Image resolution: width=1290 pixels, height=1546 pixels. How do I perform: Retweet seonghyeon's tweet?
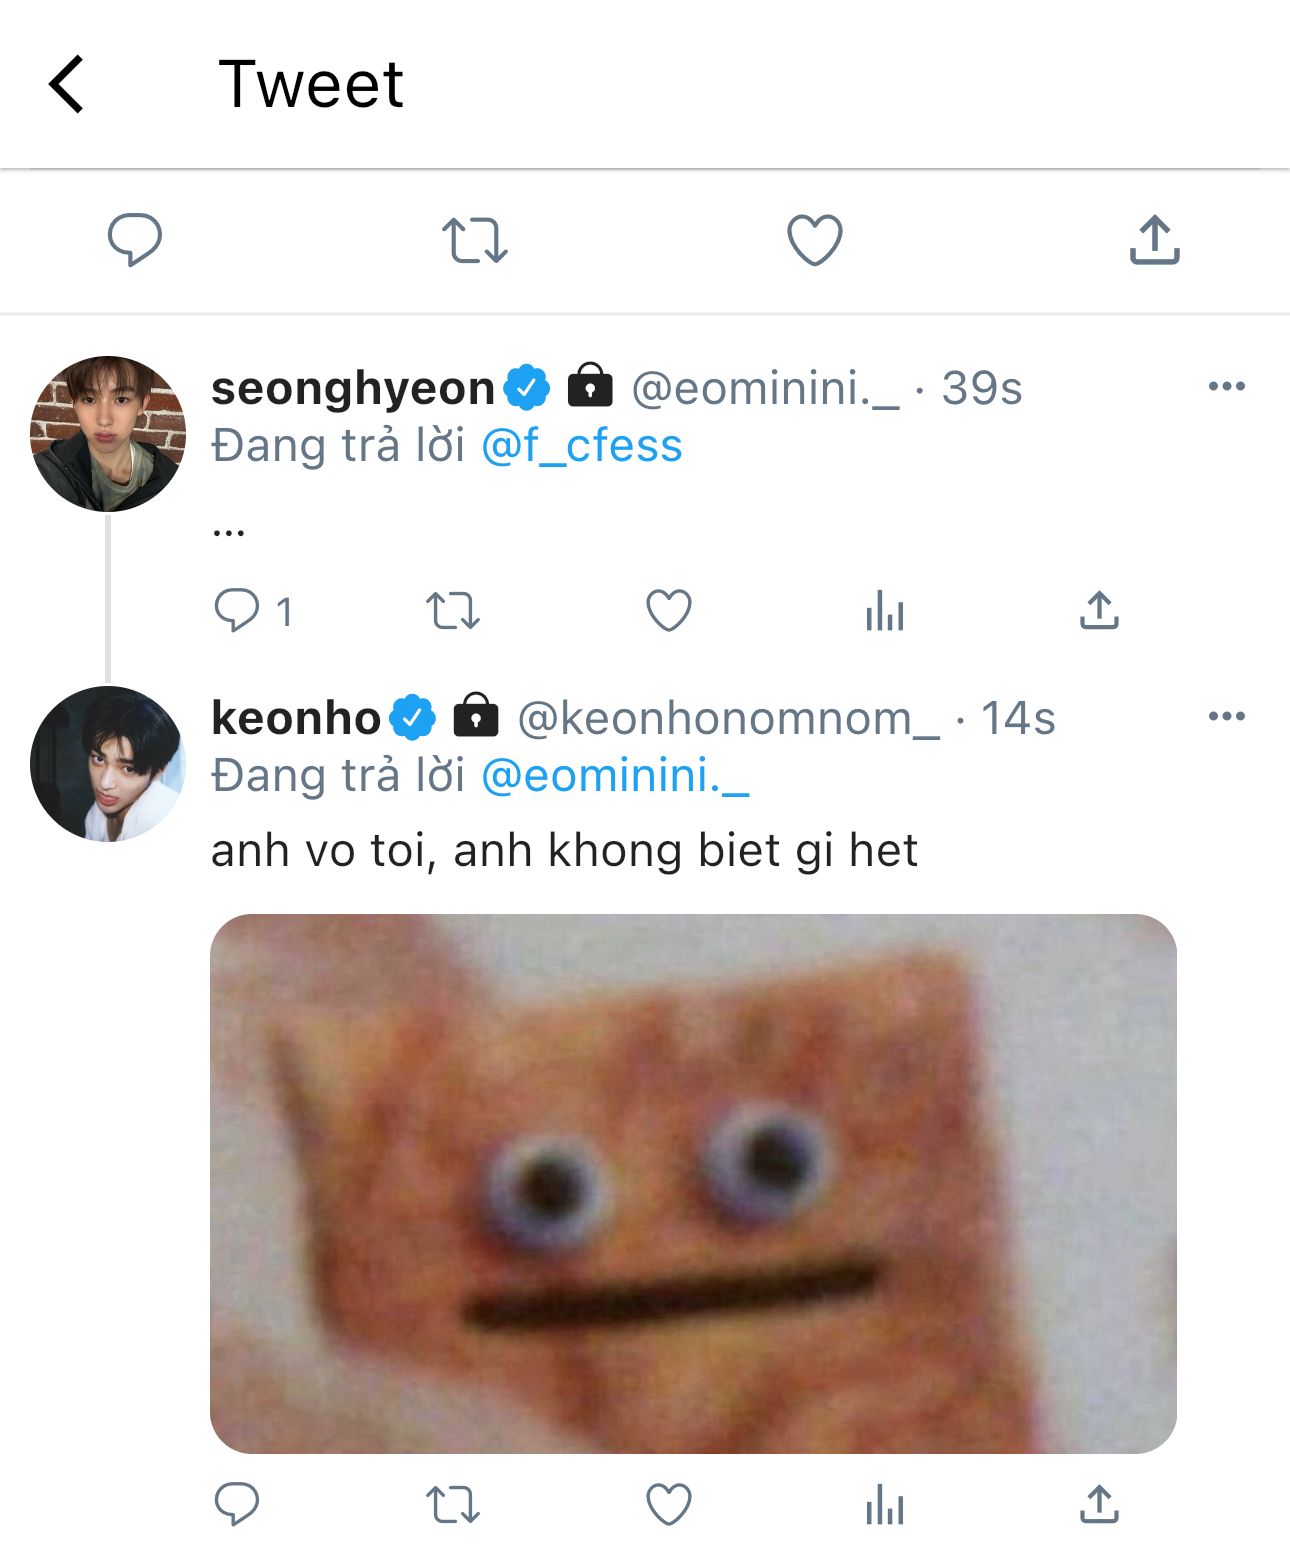[x=453, y=610]
